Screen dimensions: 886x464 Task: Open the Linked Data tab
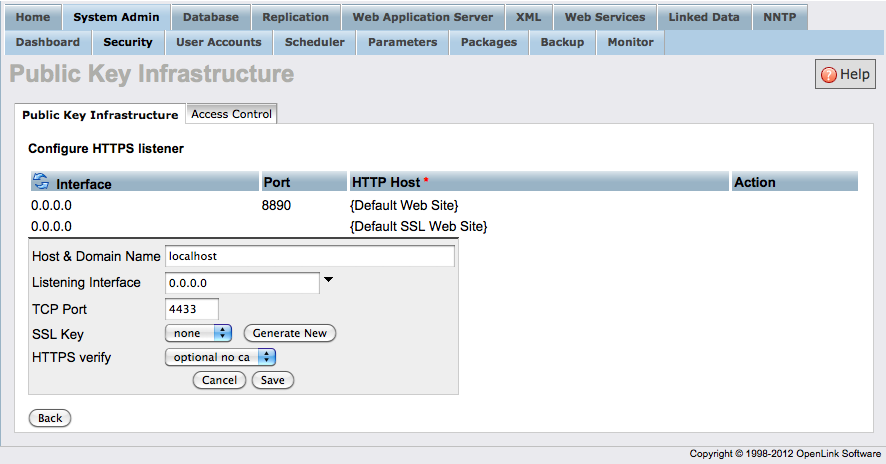pos(704,17)
